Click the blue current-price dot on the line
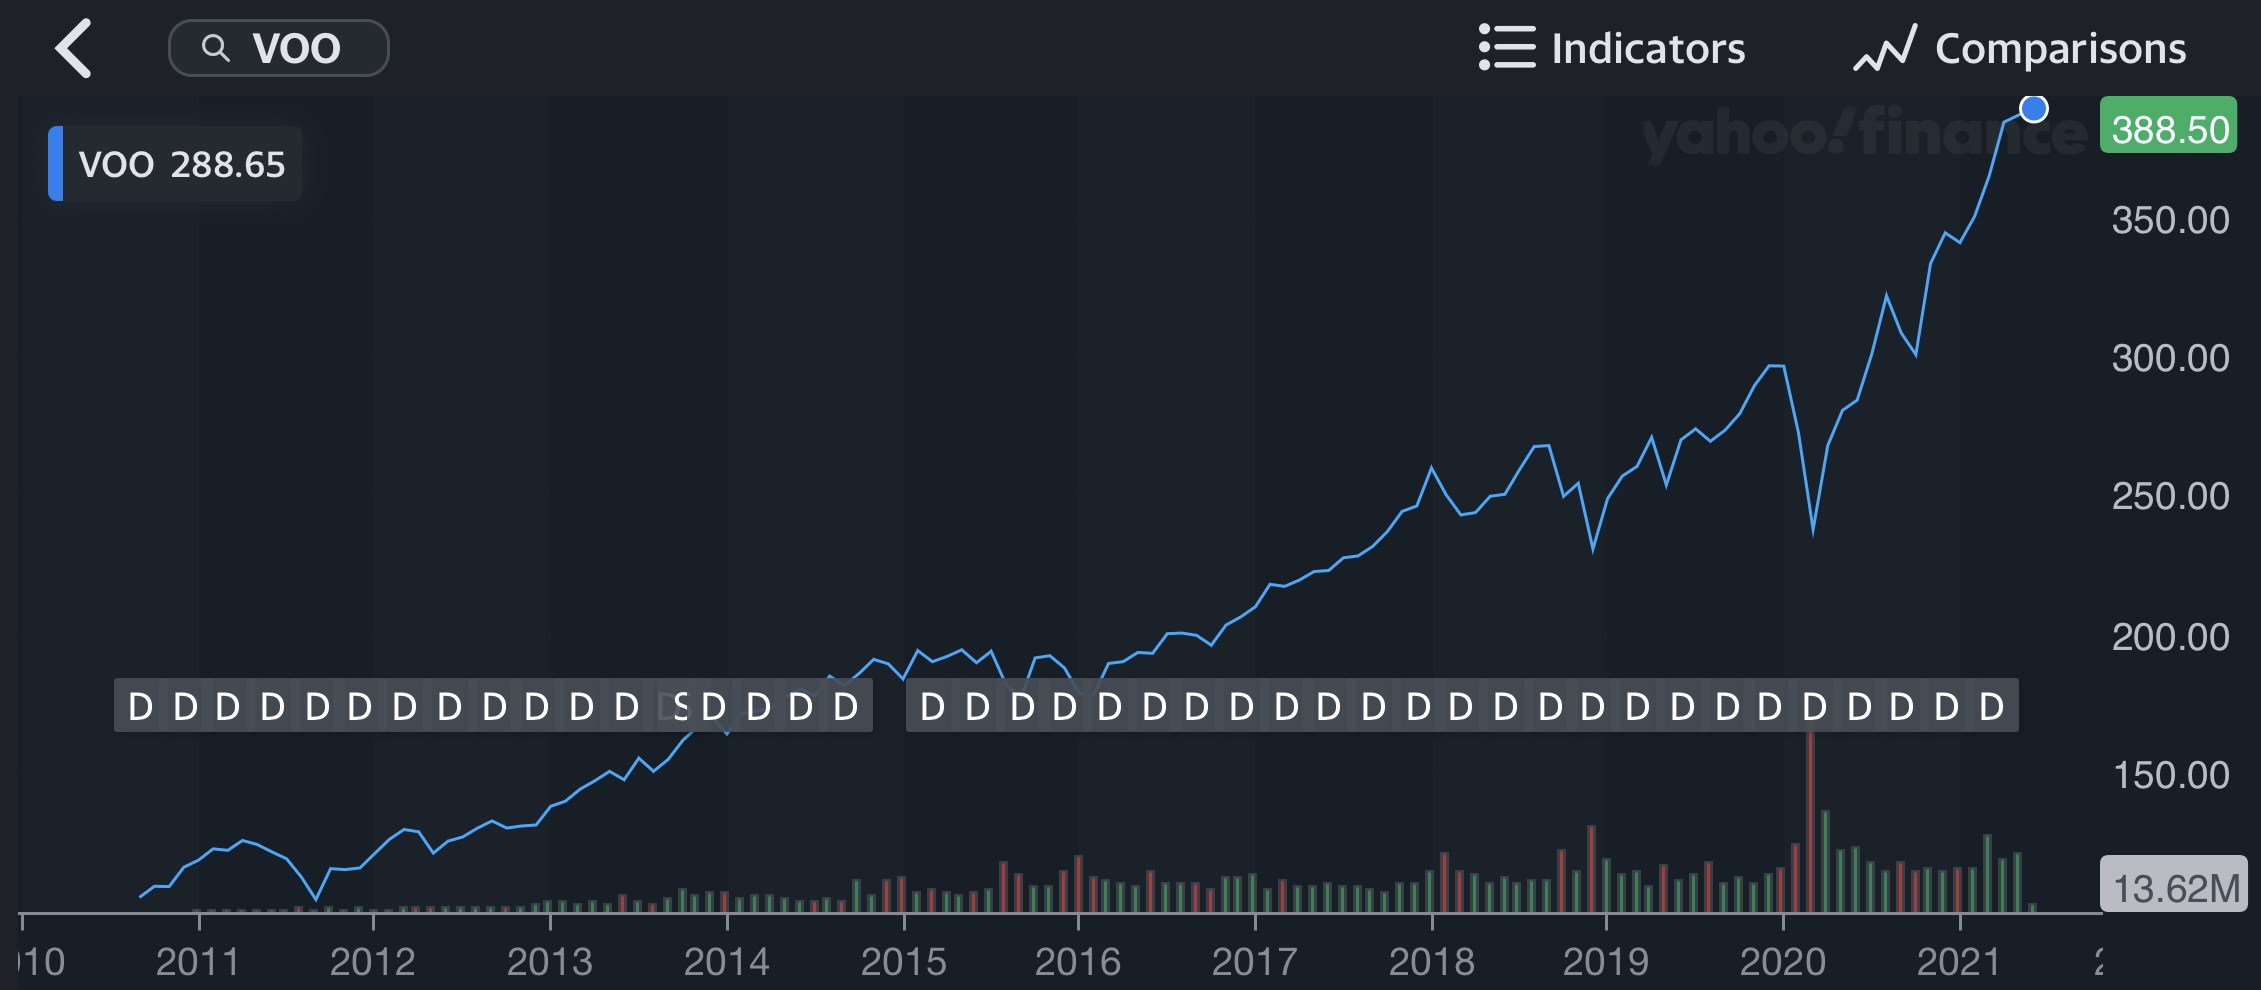 [x=2033, y=109]
